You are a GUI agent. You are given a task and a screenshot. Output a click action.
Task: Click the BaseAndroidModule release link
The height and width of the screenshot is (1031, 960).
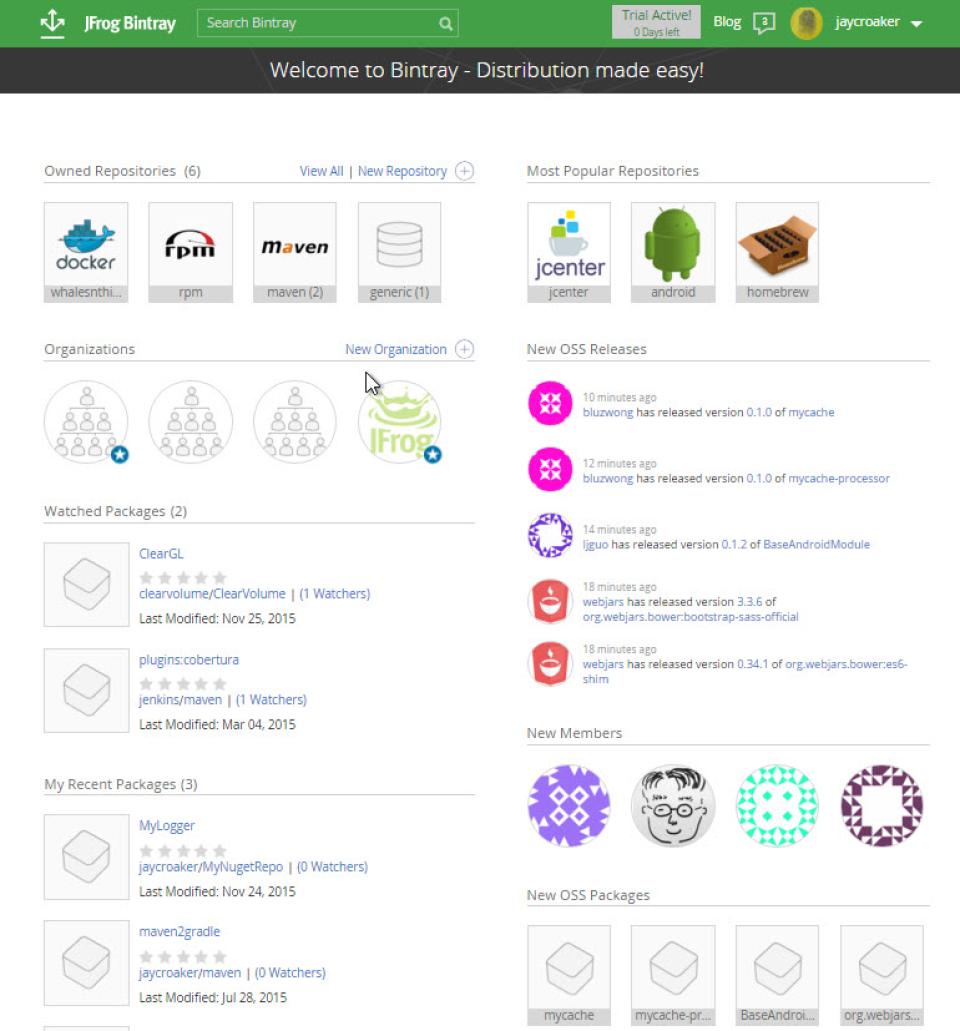click(x=817, y=544)
